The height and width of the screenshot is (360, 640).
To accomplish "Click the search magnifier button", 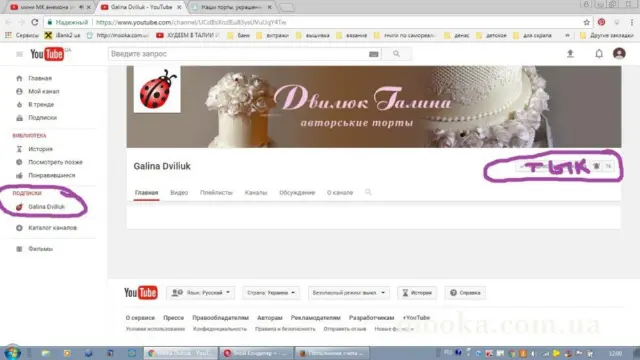I will coord(396,54).
